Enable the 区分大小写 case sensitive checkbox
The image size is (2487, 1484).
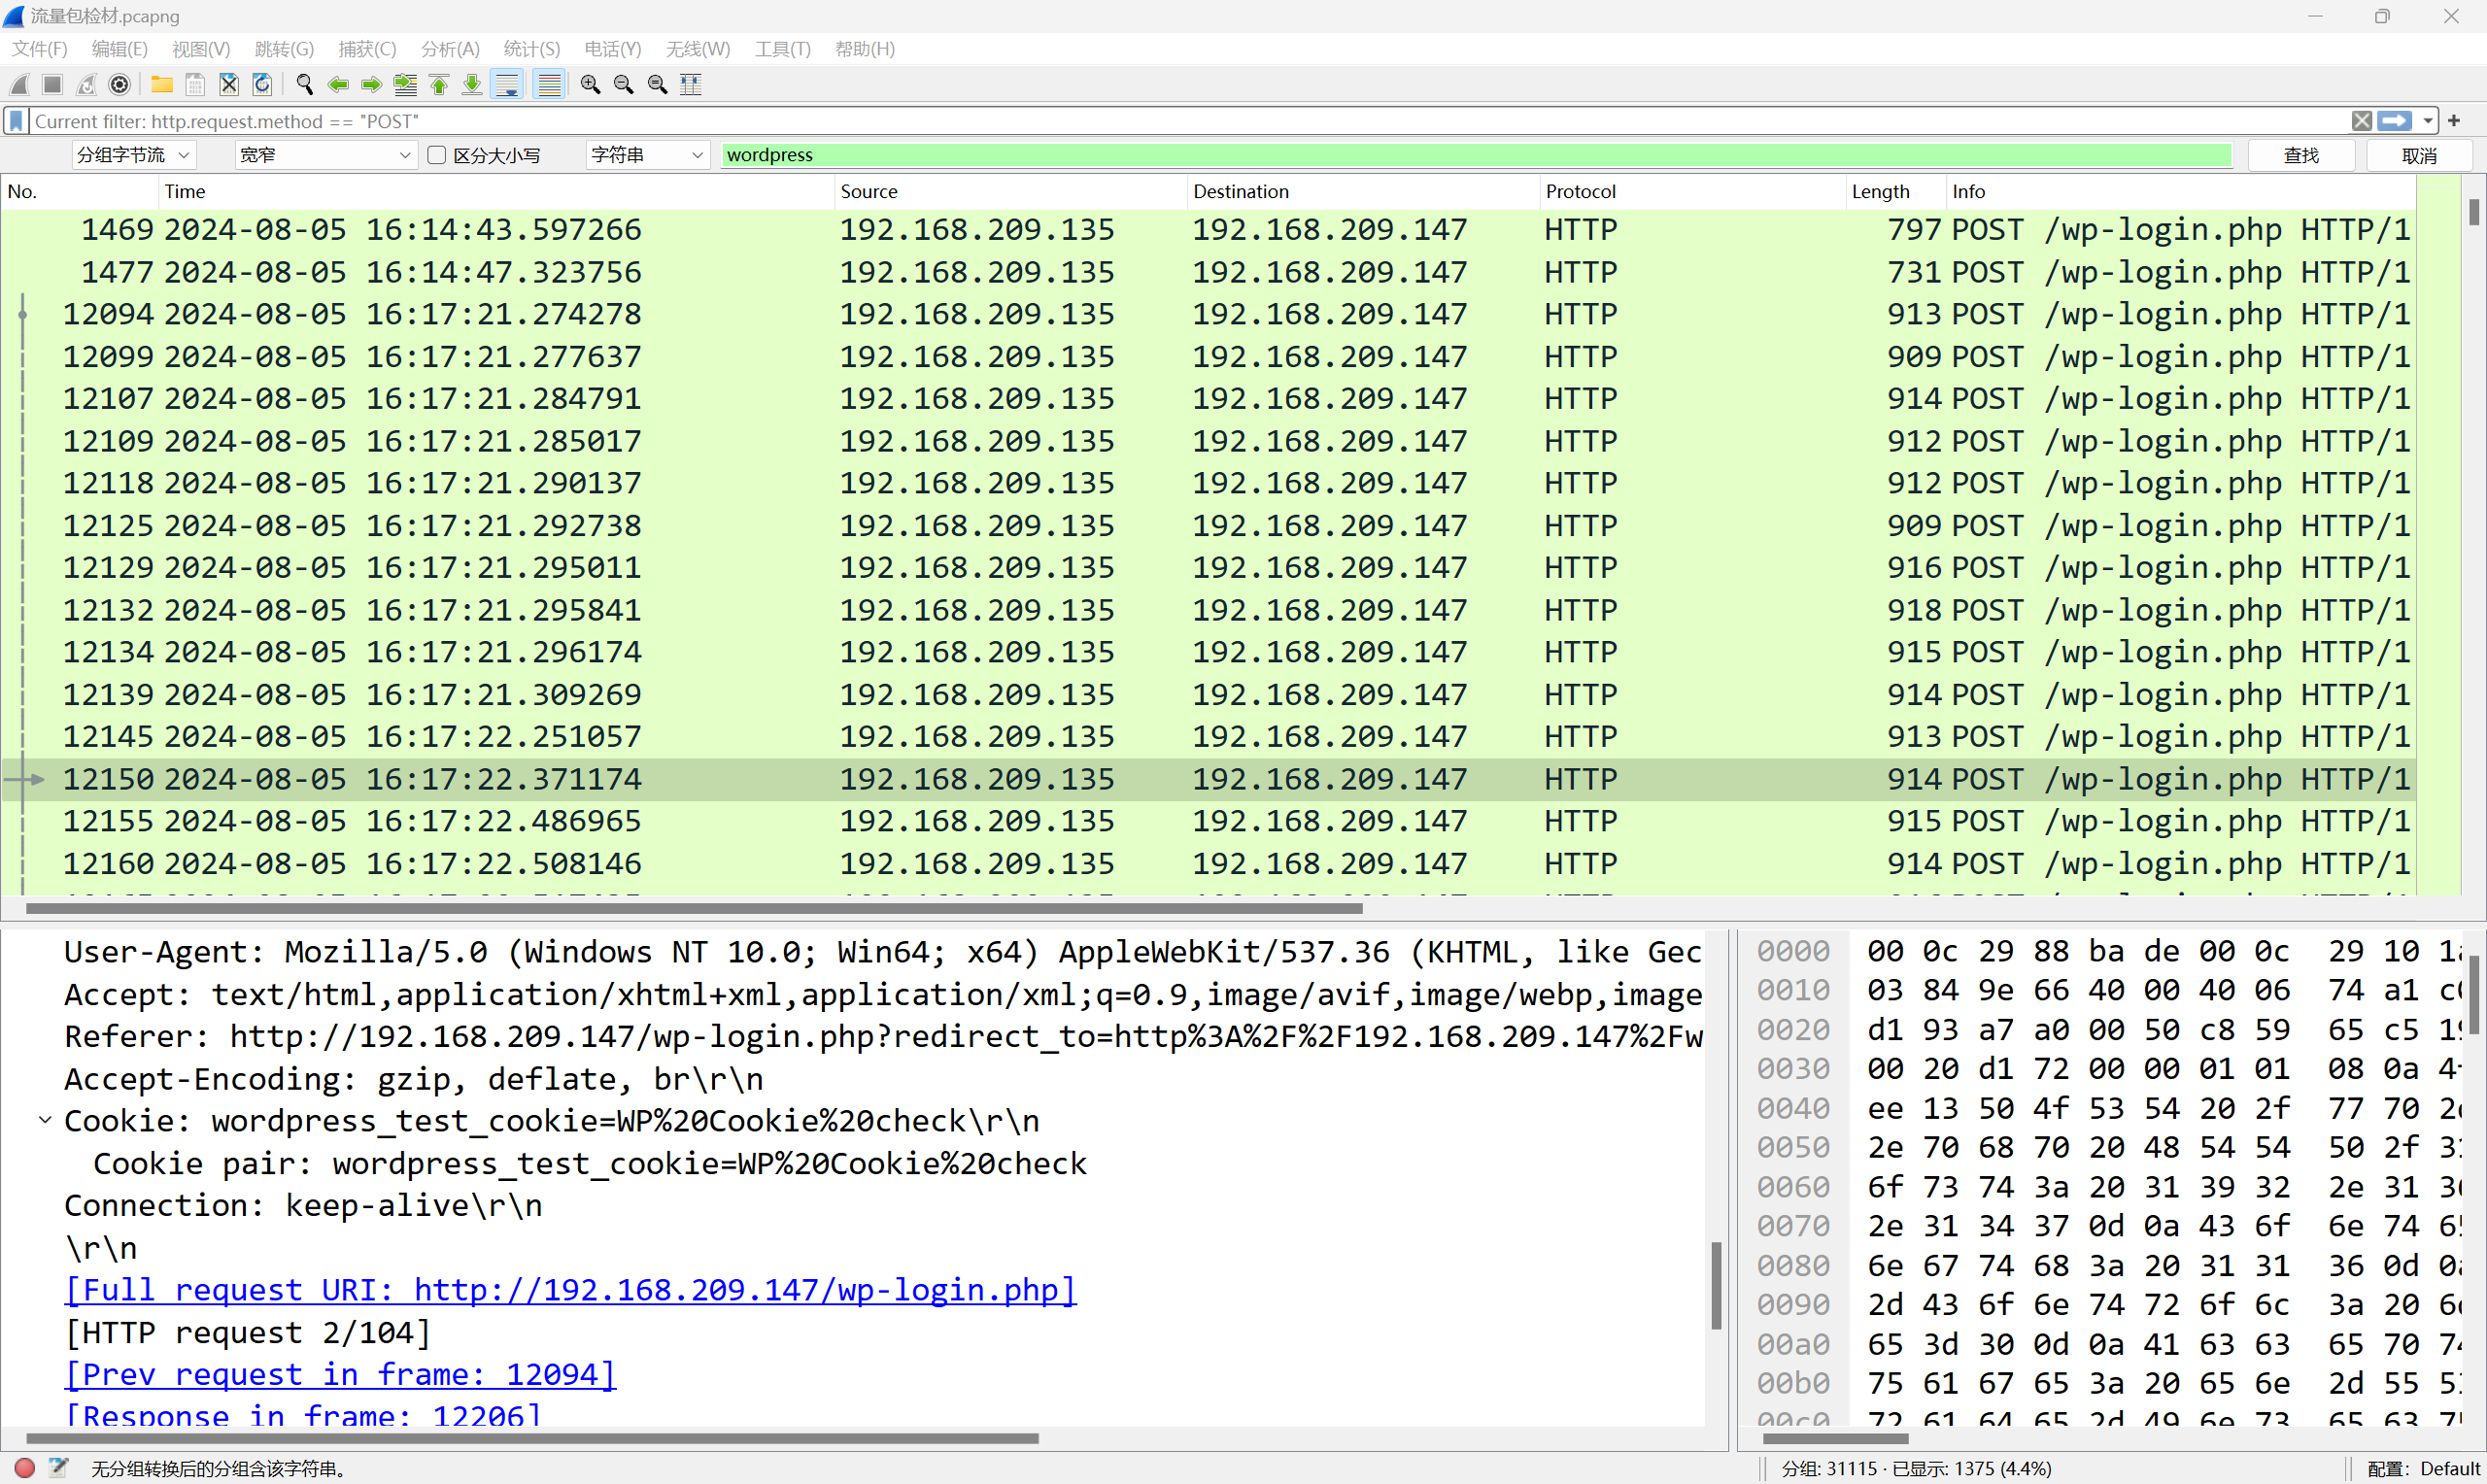click(x=436, y=155)
